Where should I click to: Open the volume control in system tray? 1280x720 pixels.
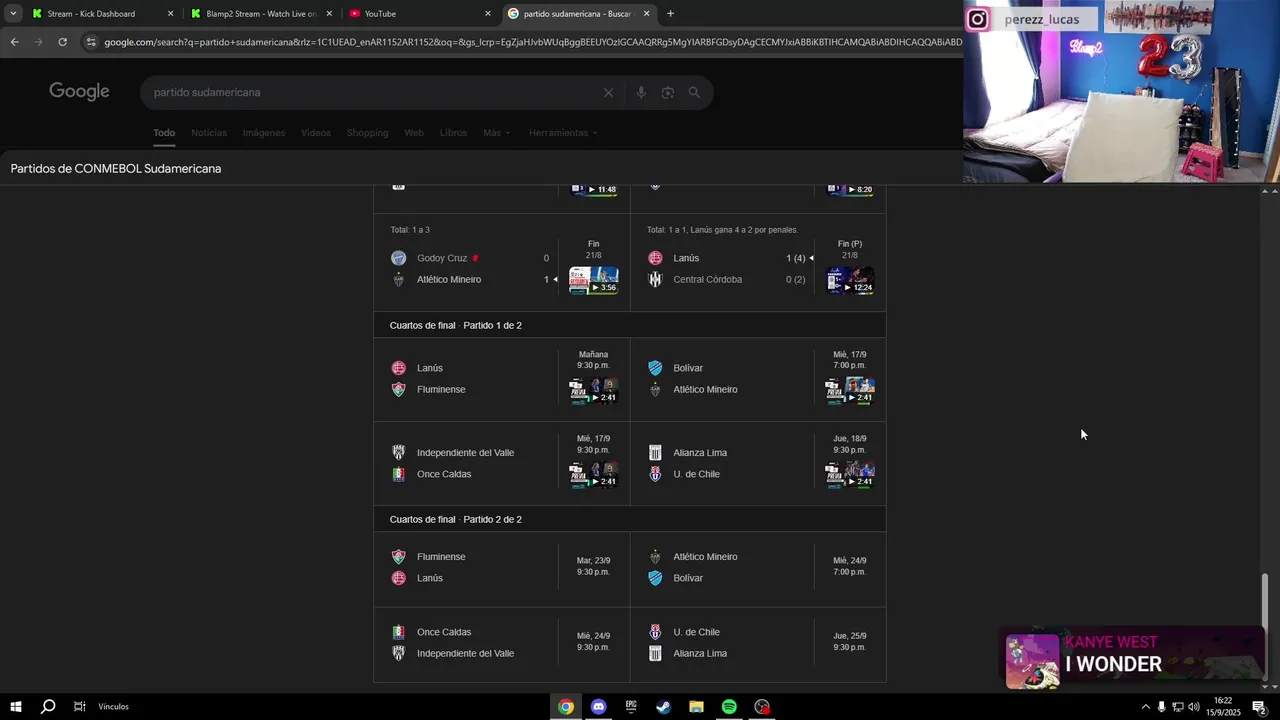coord(1193,707)
